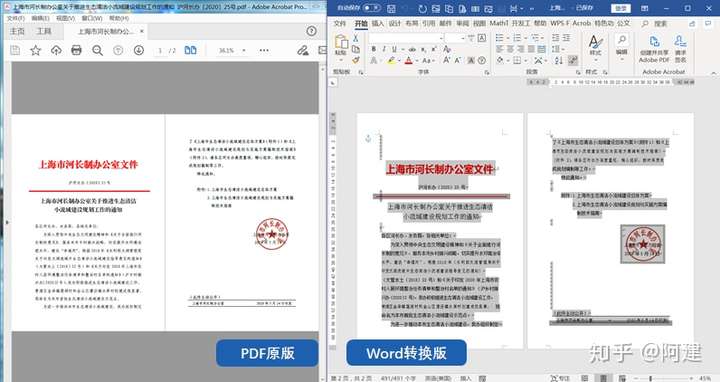Open the 审阅 ribbon tab in Word
The height and width of the screenshot is (382, 720).
coord(462,23)
